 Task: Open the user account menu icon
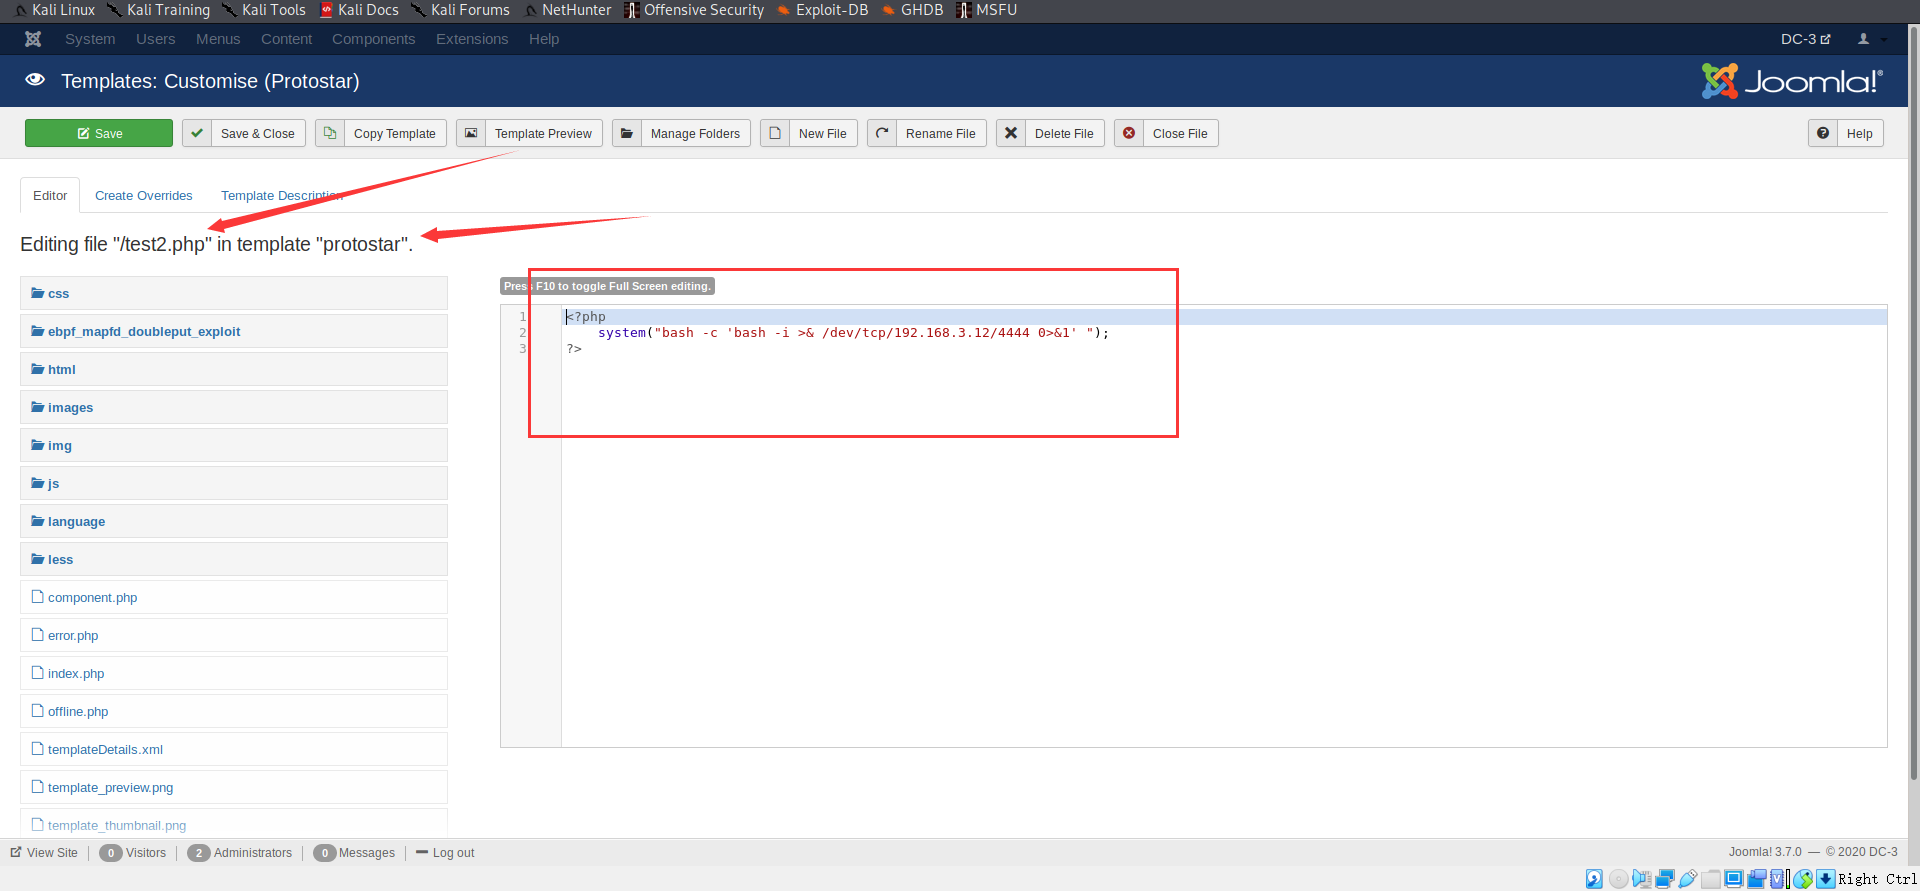(x=1871, y=39)
